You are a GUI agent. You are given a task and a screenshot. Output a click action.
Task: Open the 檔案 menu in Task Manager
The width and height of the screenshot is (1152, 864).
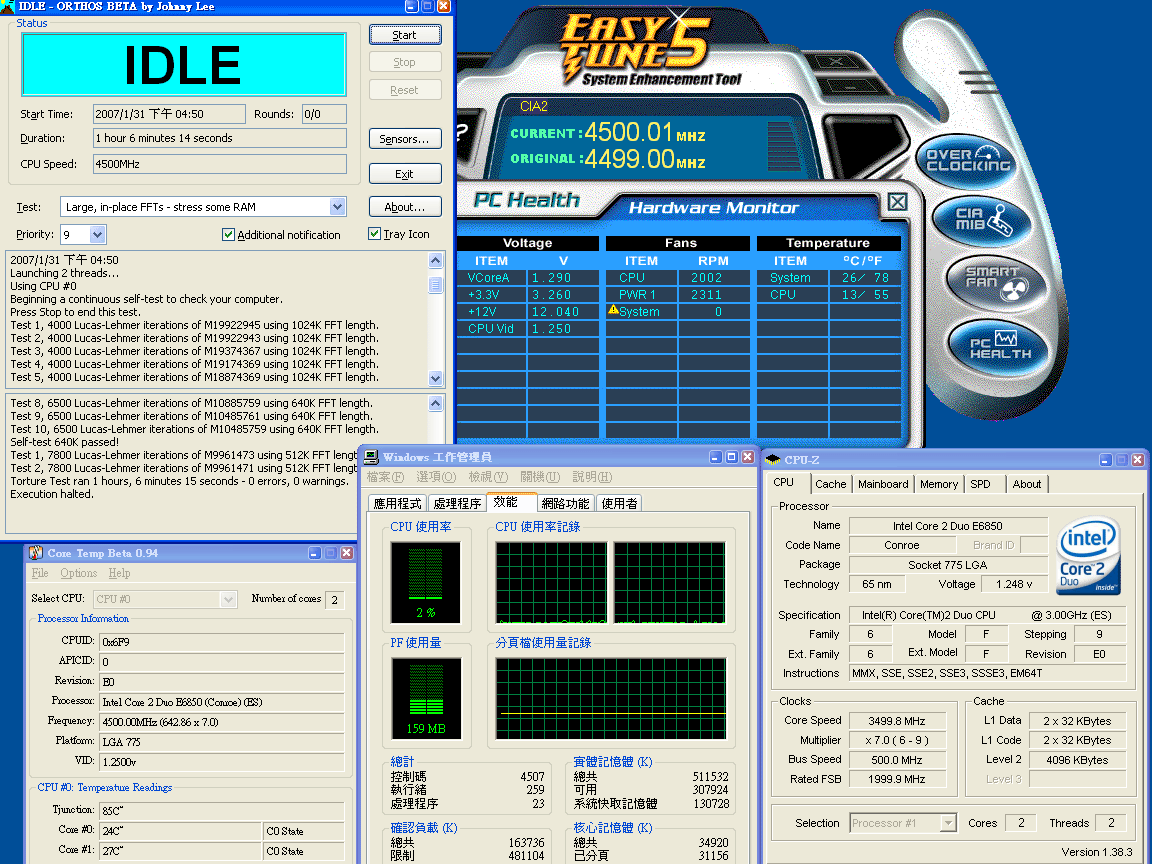click(386, 477)
